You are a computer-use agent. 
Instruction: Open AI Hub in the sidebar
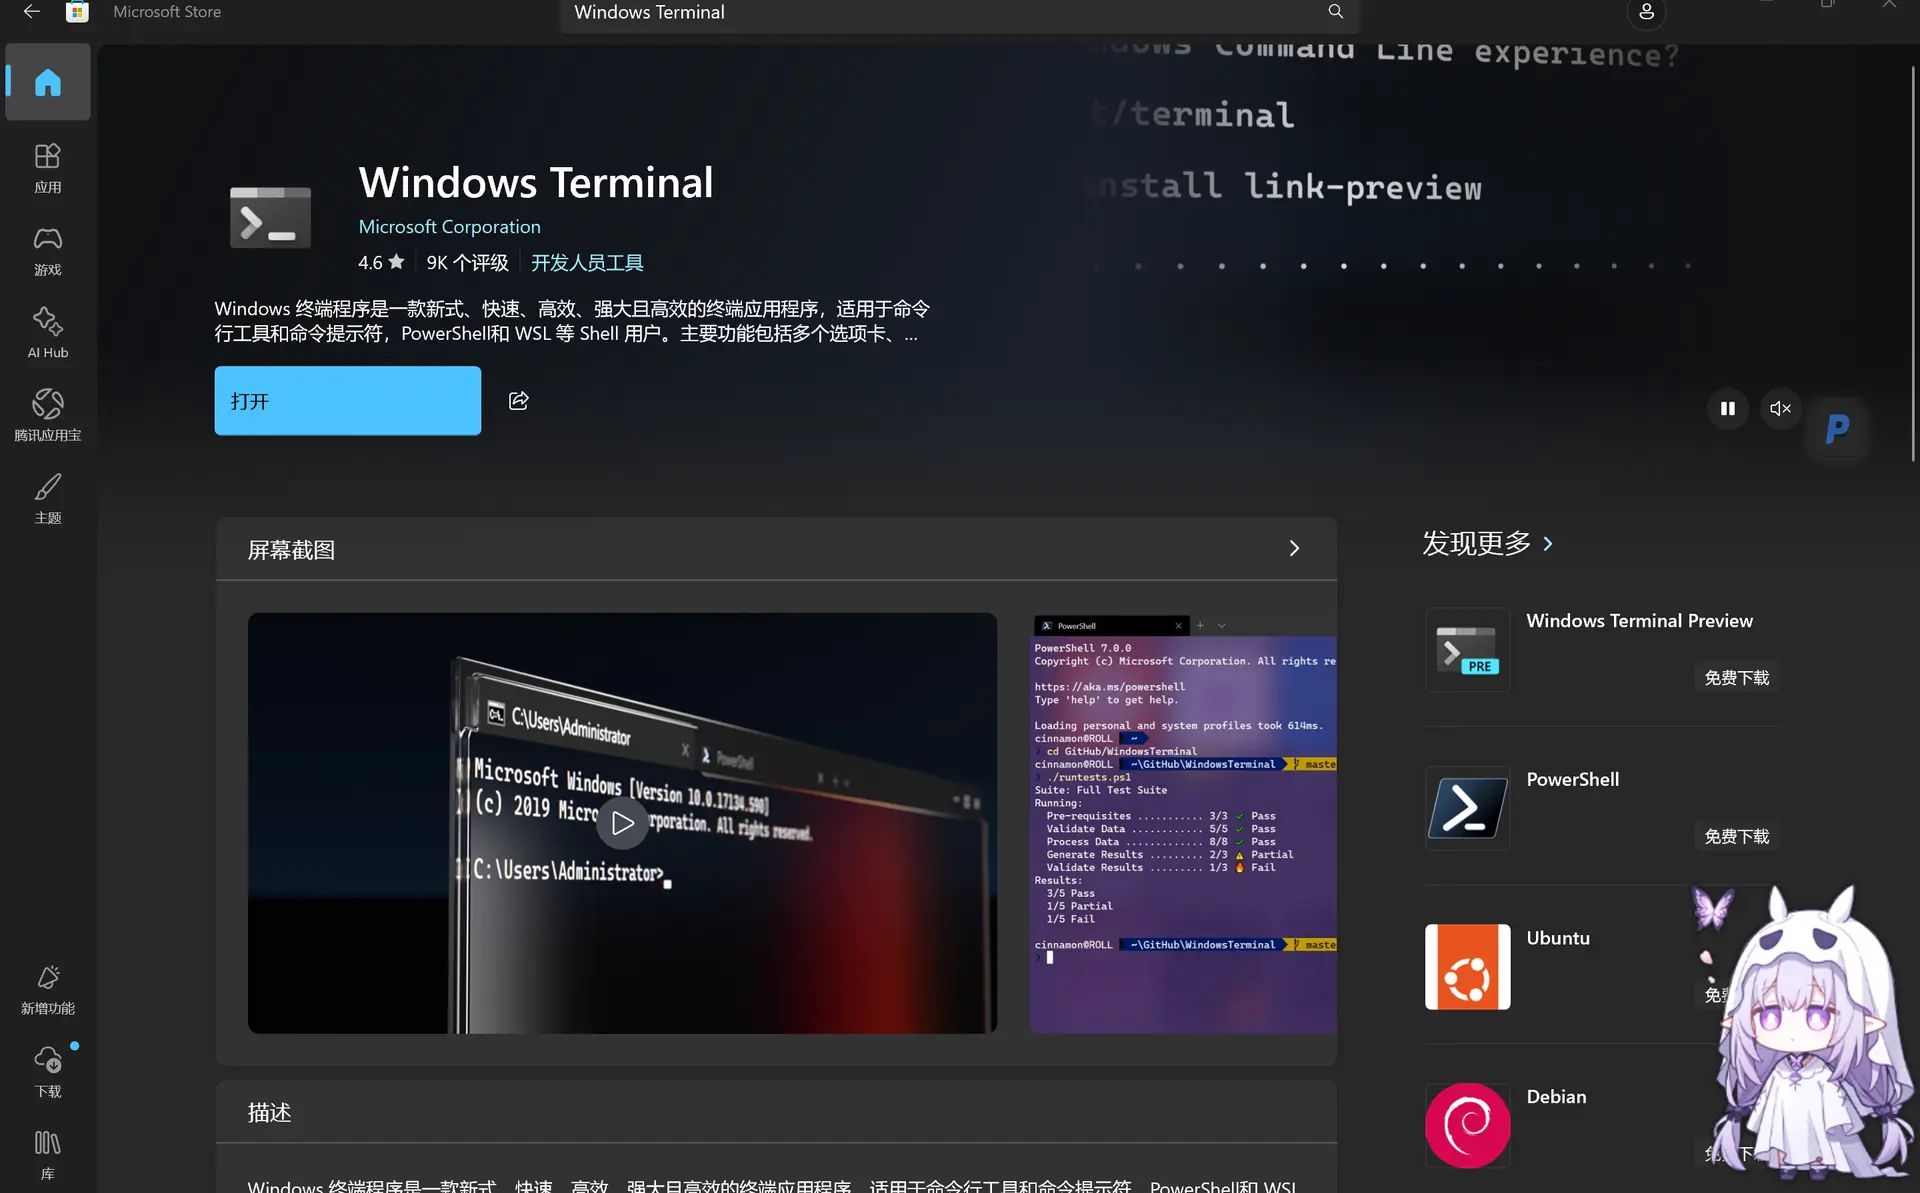tap(48, 334)
